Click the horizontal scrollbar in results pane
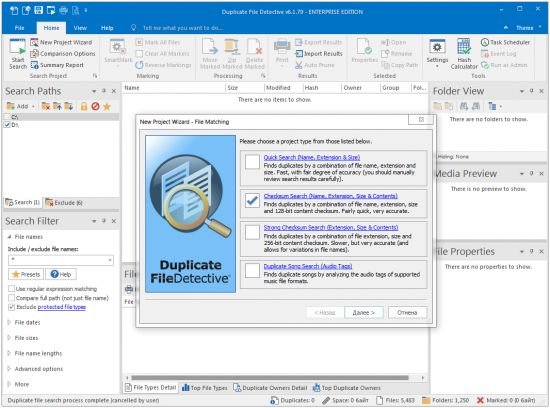Screen dimensions: 550x408 tap(270, 378)
